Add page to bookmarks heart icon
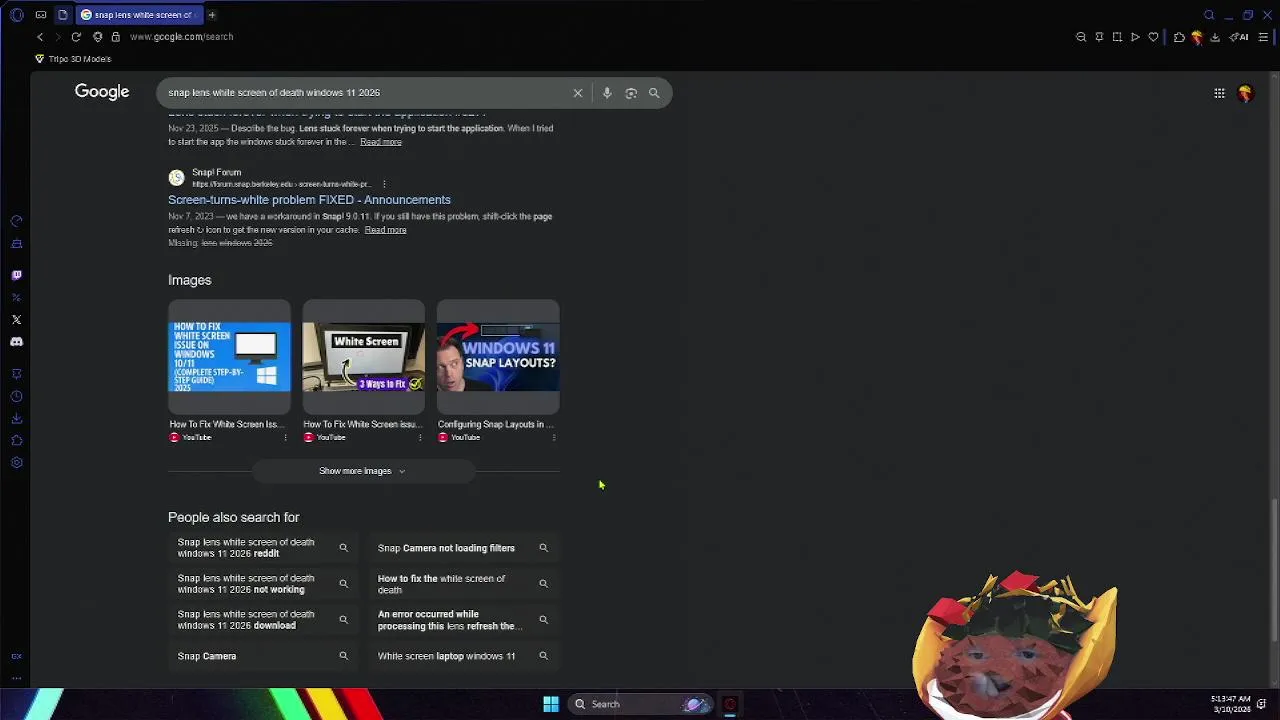The height and width of the screenshot is (720, 1280). point(1153,37)
